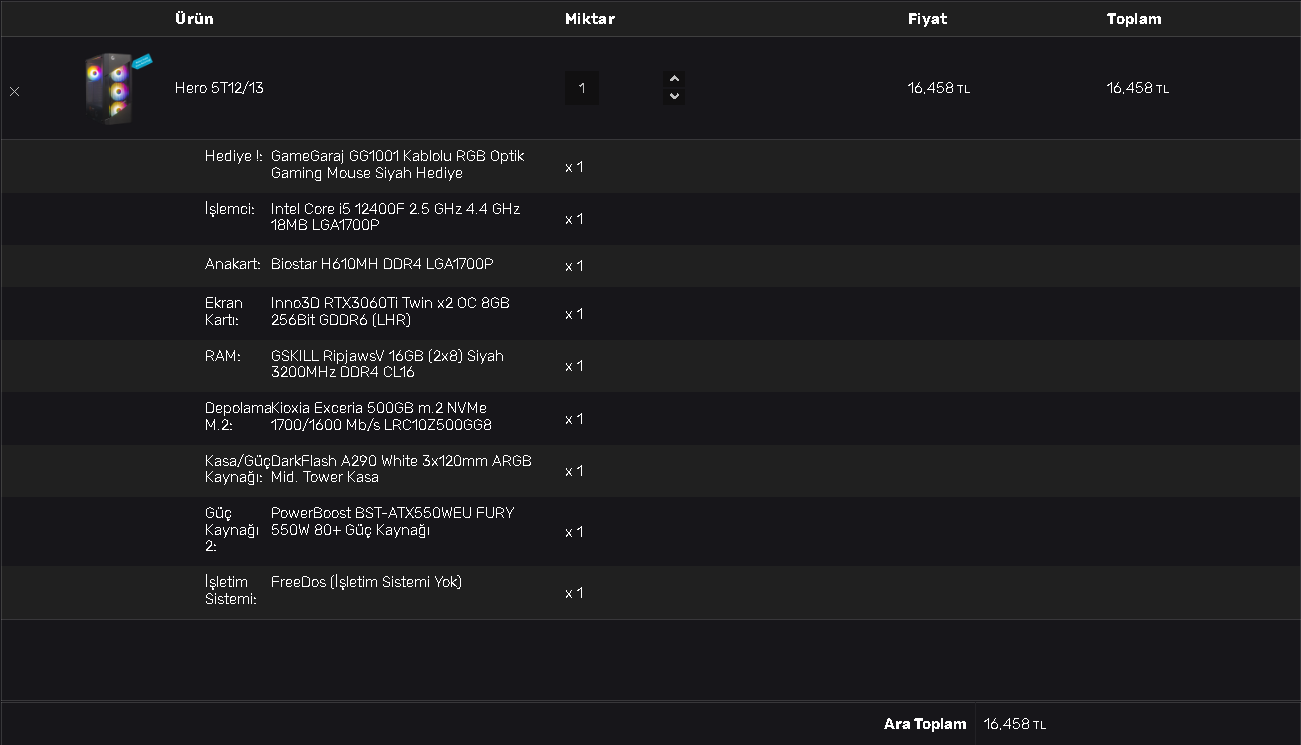The image size is (1301, 745).
Task: Click the Ara Toplam subtotal amount
Action: tap(1014, 724)
